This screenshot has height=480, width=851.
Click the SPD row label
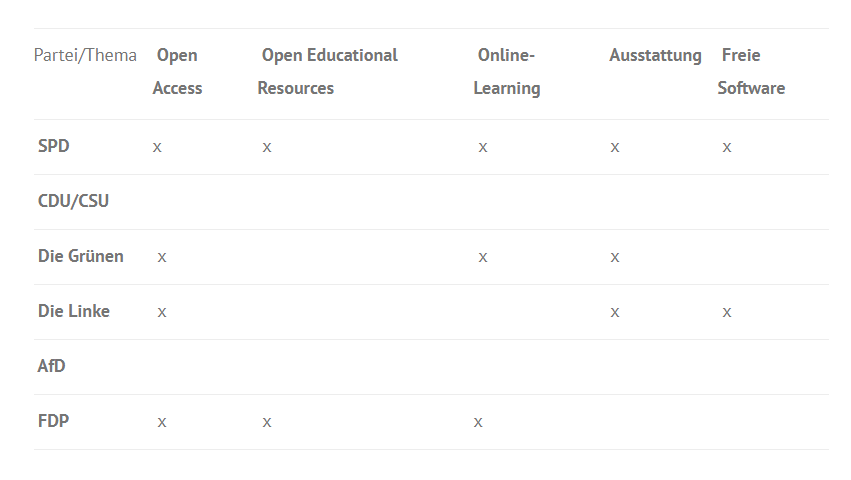click(x=54, y=146)
